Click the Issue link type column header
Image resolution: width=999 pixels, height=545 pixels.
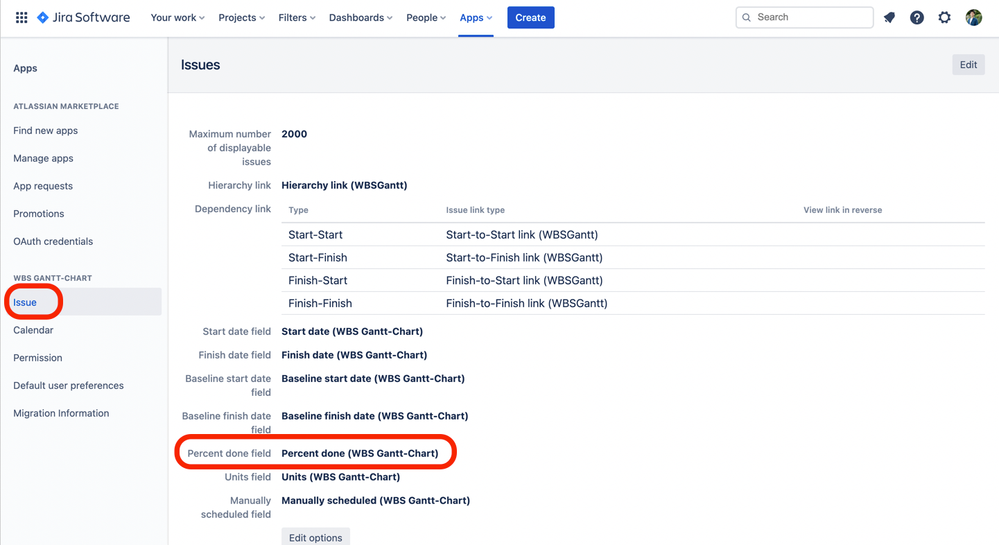475,210
